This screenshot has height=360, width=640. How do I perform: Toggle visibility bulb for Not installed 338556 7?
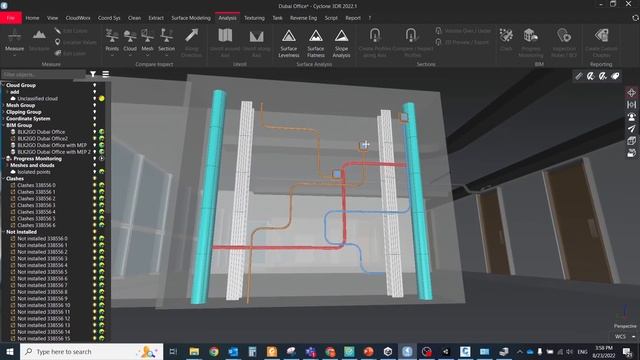(x=95, y=285)
